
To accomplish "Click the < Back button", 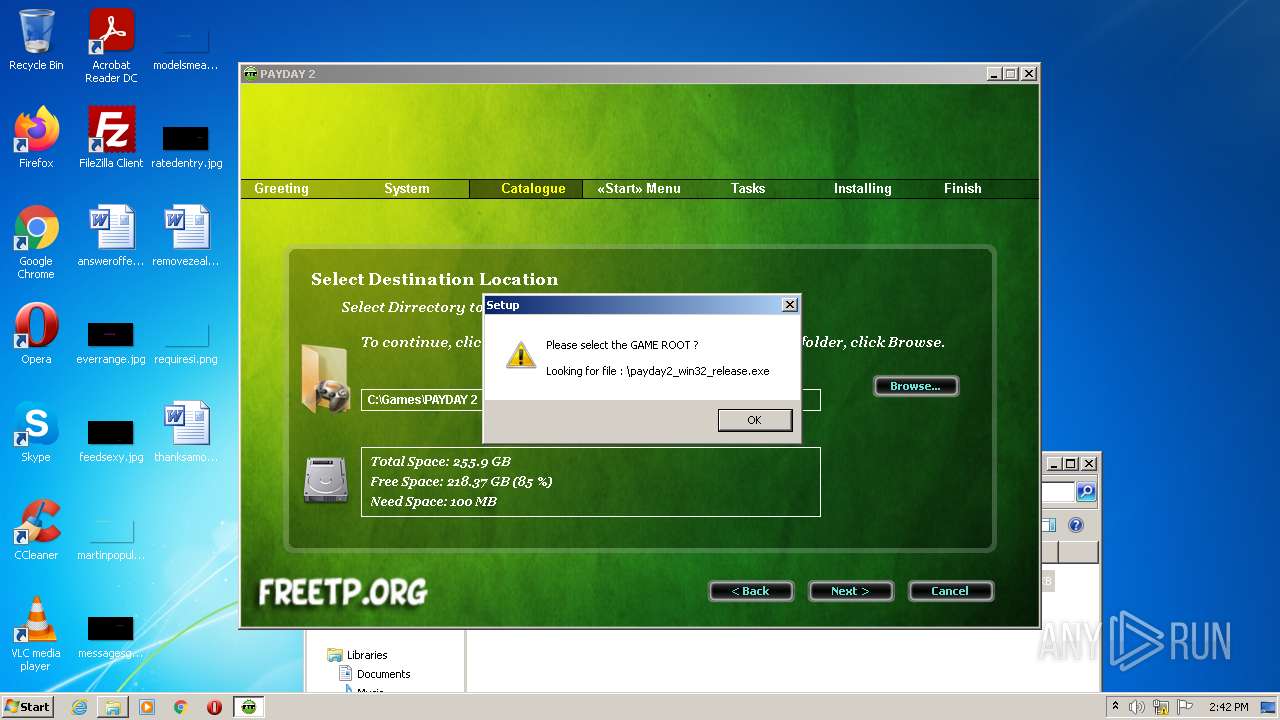I will pos(751,591).
